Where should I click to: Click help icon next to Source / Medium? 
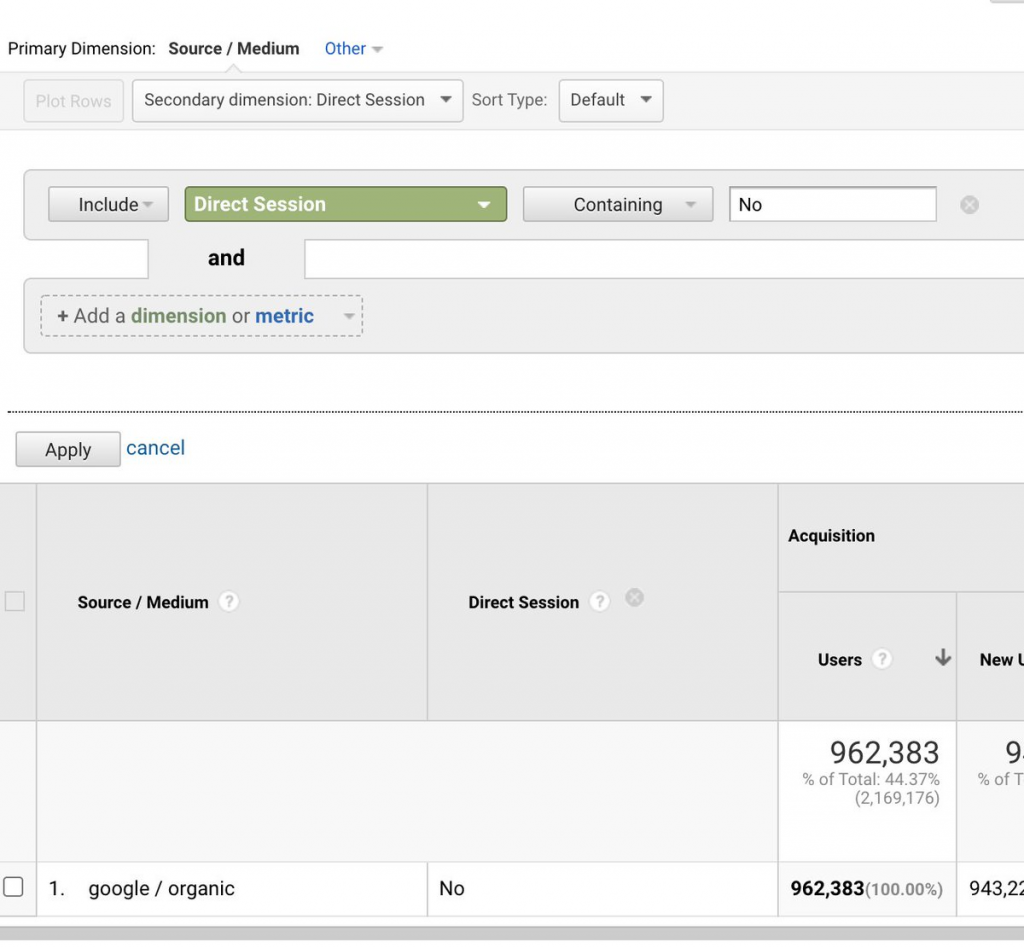click(x=229, y=602)
